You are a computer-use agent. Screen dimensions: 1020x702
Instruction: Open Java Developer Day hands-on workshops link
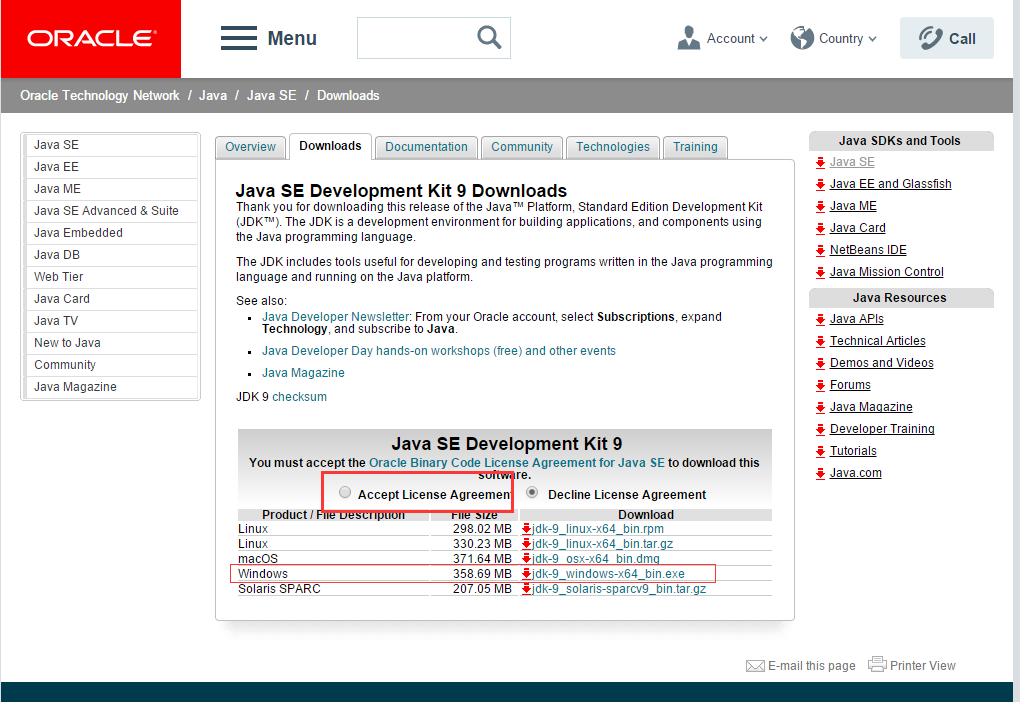tap(438, 351)
